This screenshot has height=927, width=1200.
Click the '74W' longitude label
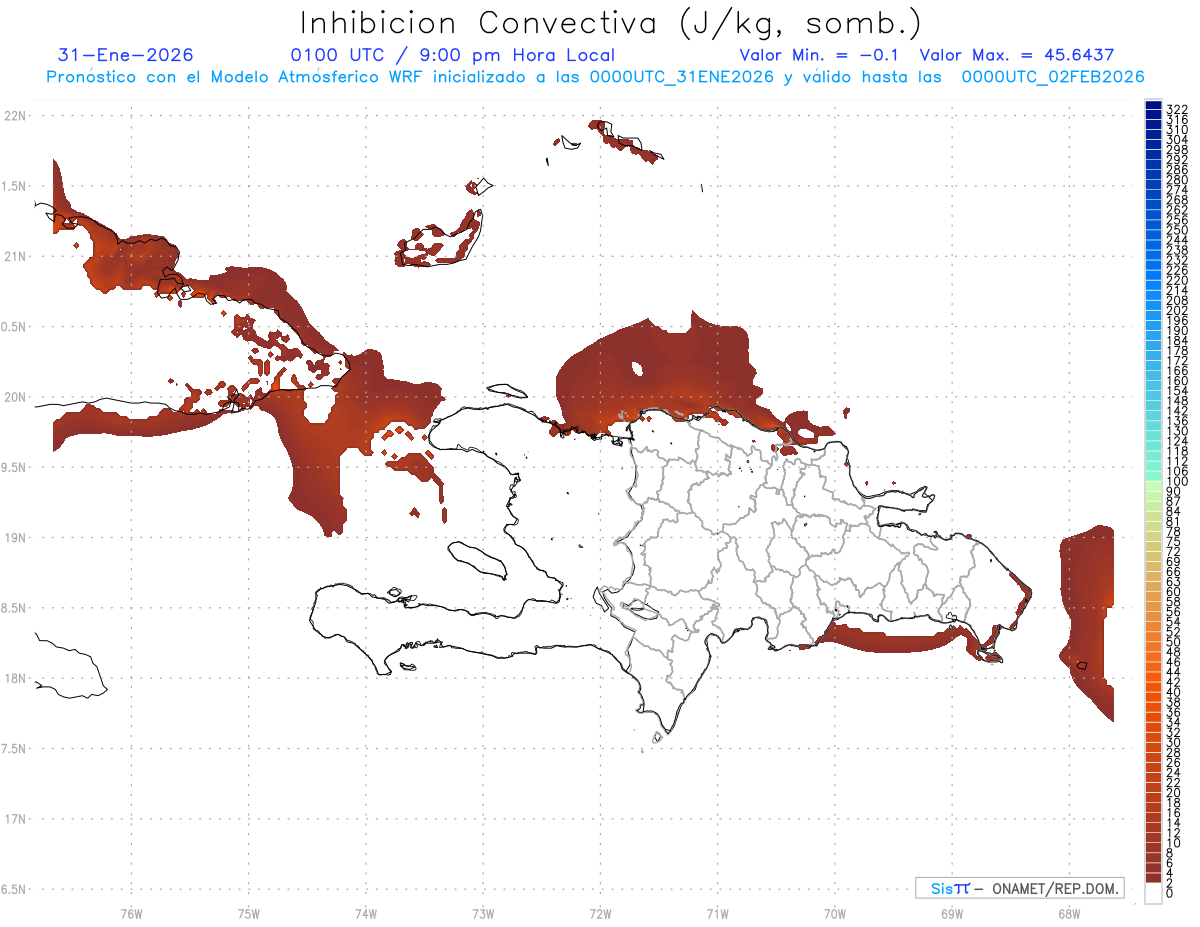(x=366, y=913)
